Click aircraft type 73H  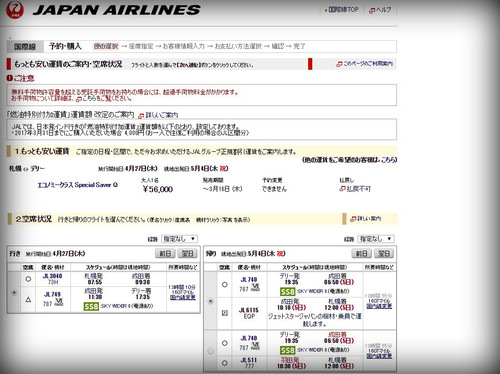(x=53, y=282)
